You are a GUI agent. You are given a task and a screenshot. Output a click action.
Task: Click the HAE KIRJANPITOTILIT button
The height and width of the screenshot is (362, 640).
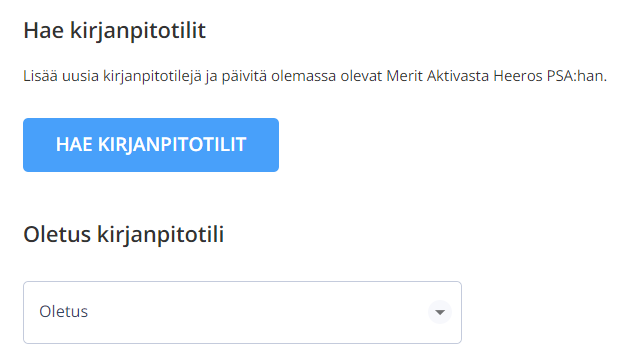click(151, 145)
